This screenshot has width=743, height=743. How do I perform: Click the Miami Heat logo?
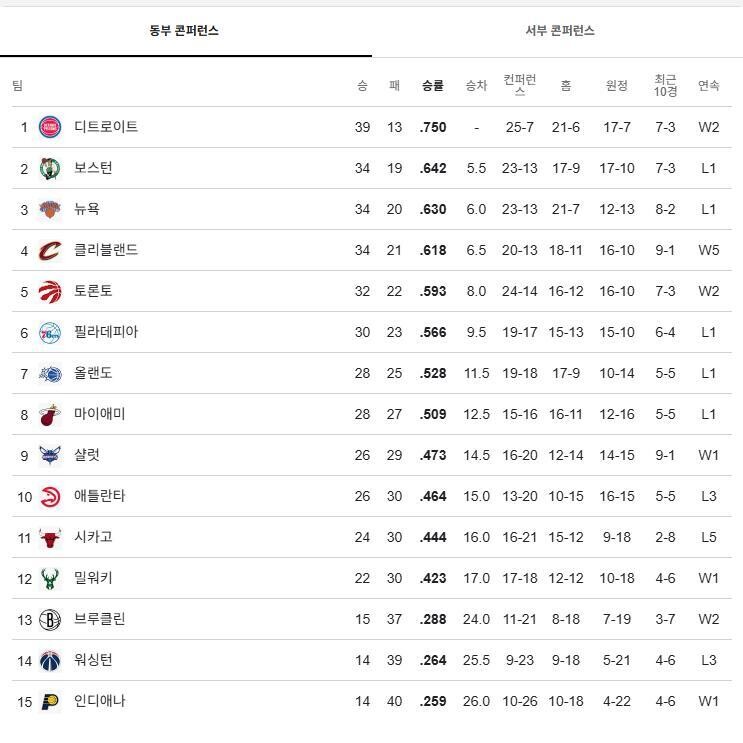coord(50,414)
